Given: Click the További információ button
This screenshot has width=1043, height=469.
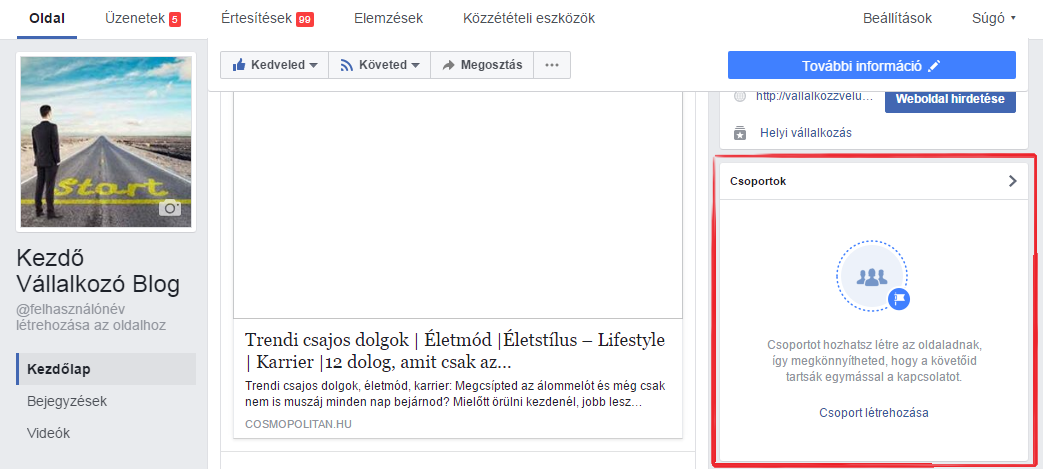Looking at the screenshot, I should pyautogui.click(x=871, y=65).
